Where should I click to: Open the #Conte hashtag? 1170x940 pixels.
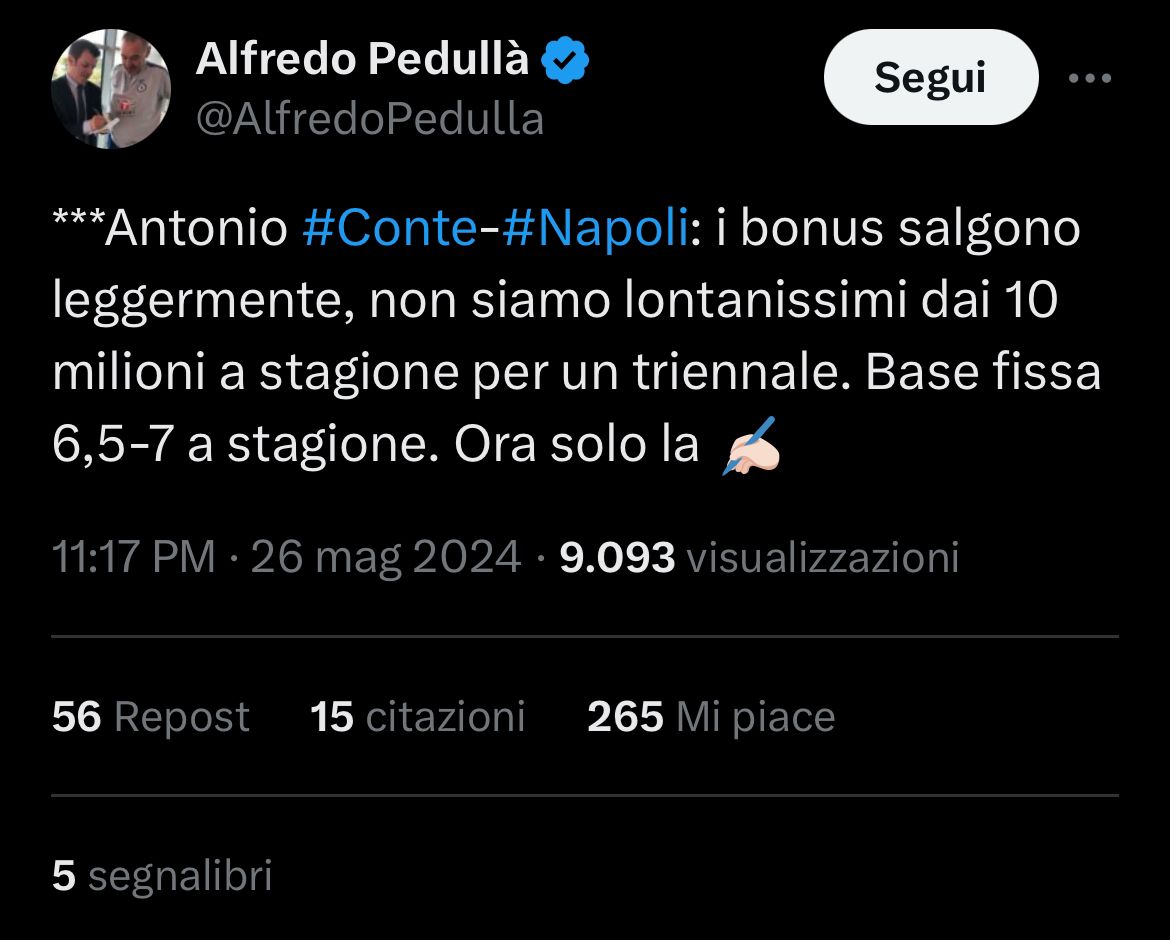click(x=389, y=229)
